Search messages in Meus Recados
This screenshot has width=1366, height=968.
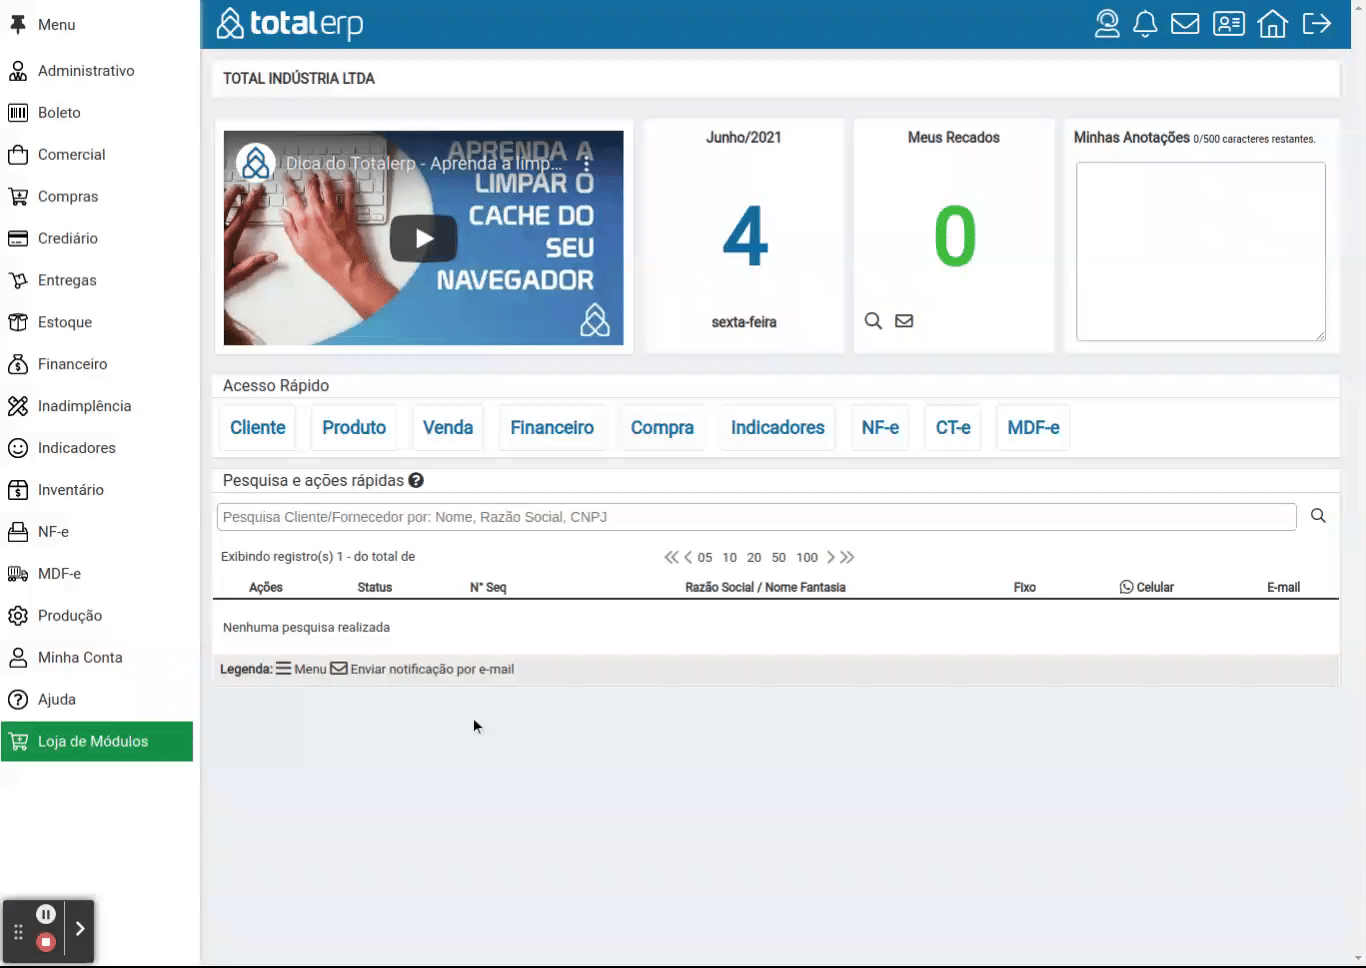click(873, 321)
